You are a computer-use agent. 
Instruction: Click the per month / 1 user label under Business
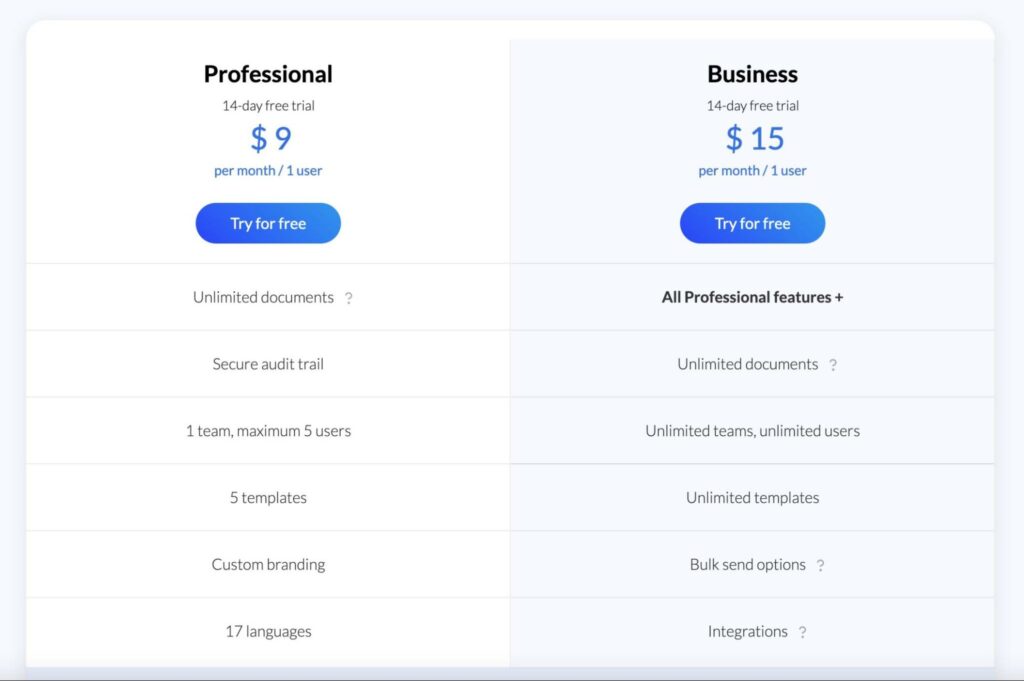(752, 170)
